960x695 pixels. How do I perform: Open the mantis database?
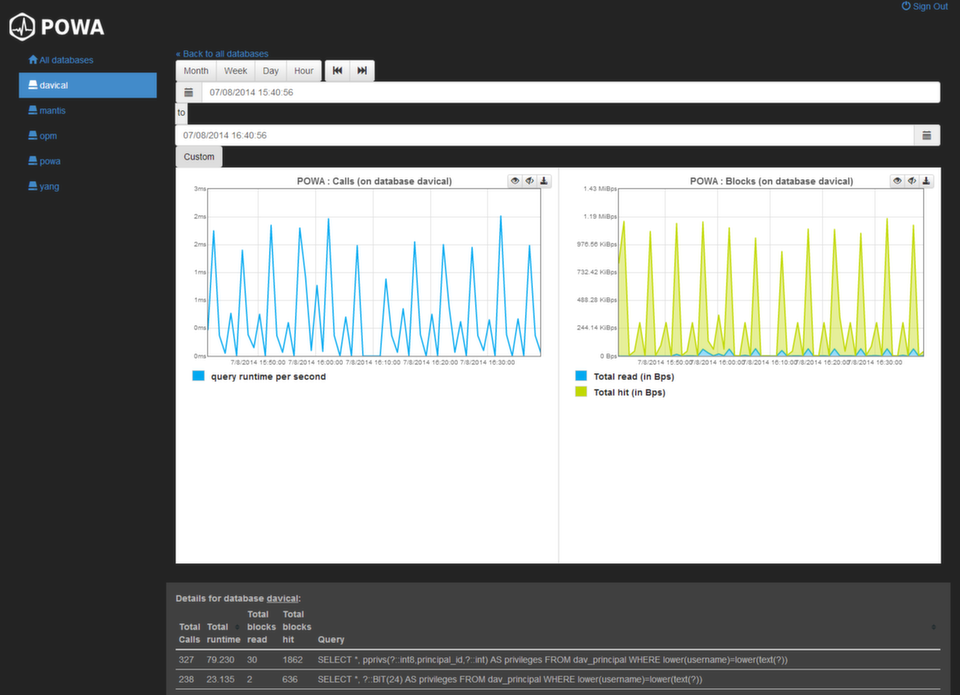pyautogui.click(x=47, y=110)
